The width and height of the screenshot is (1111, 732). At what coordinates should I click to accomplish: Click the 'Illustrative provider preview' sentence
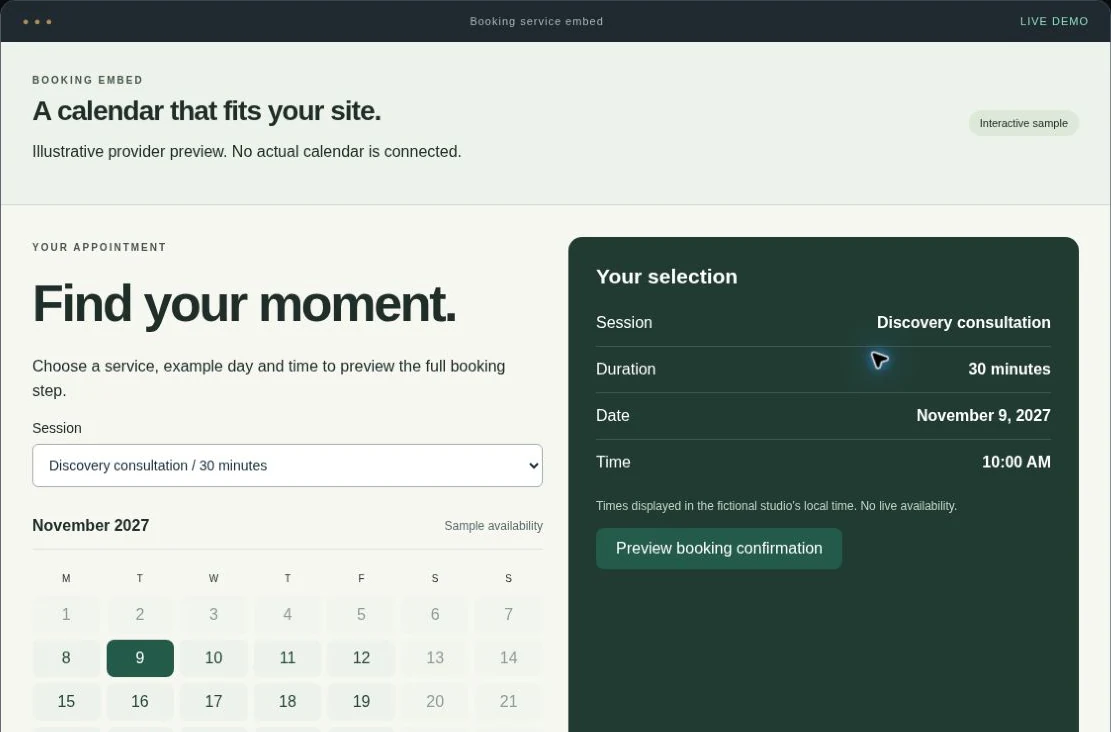coord(247,152)
